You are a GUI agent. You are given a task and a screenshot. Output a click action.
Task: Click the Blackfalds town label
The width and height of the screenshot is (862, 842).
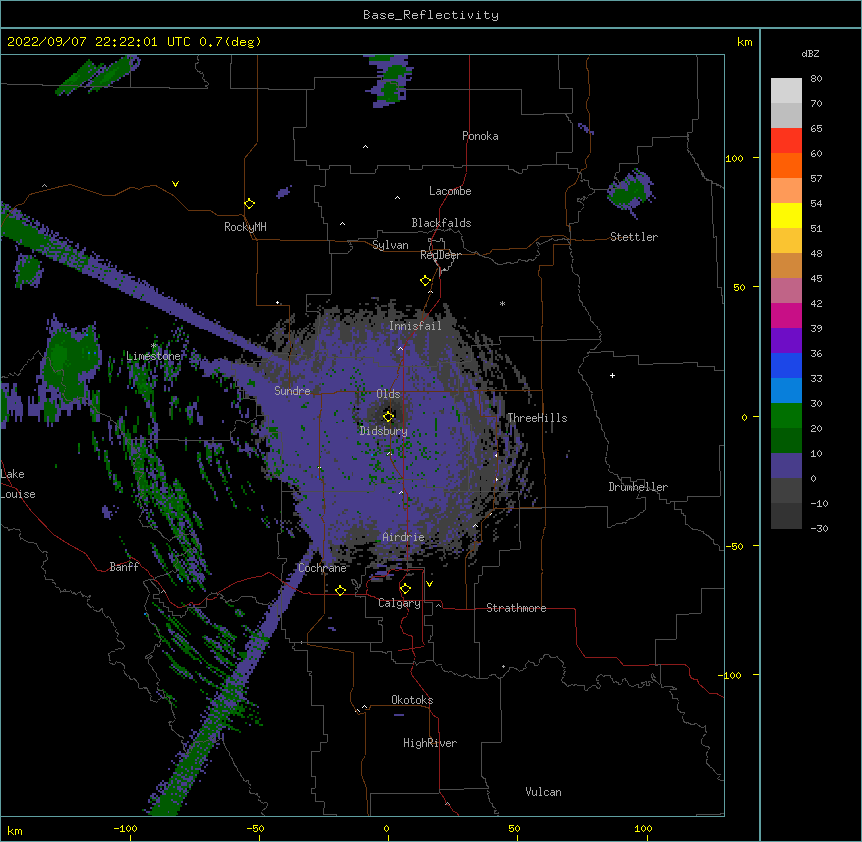pyautogui.click(x=441, y=223)
